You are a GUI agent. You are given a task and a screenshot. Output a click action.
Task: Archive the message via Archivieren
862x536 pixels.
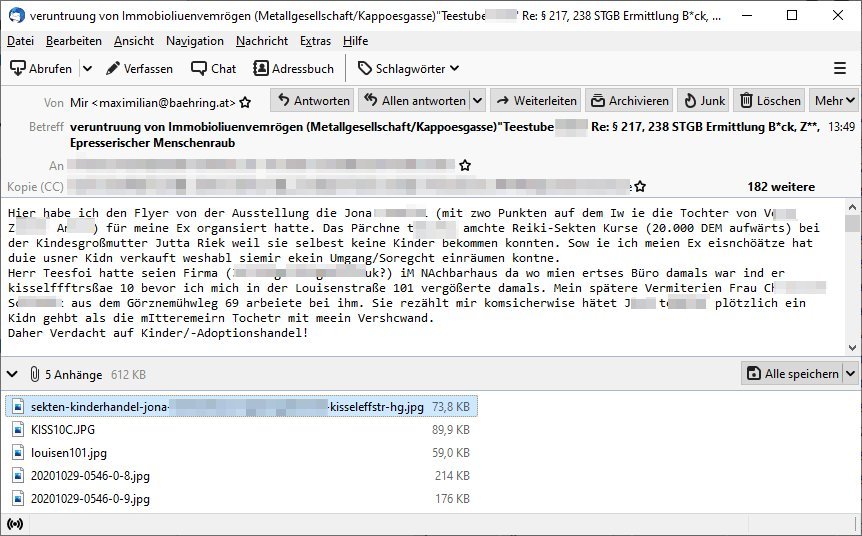[628, 101]
